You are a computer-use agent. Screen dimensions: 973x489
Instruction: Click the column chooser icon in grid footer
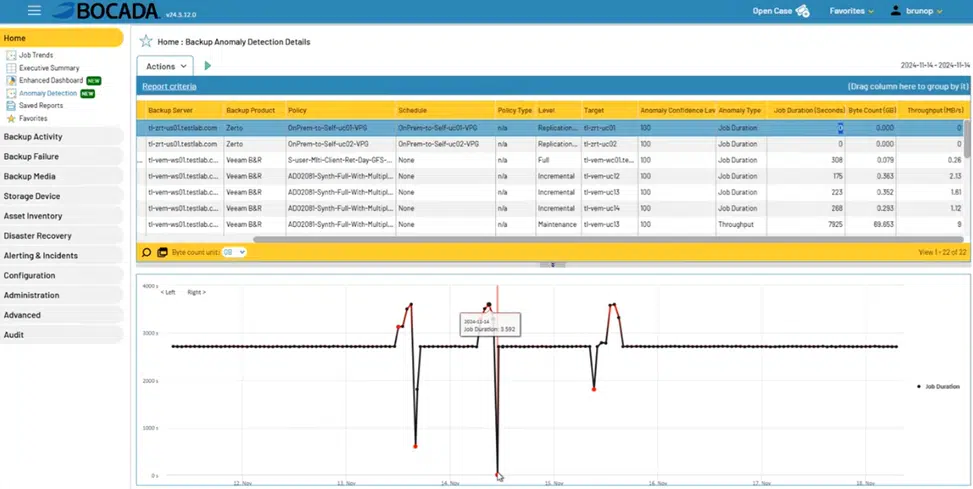point(162,253)
